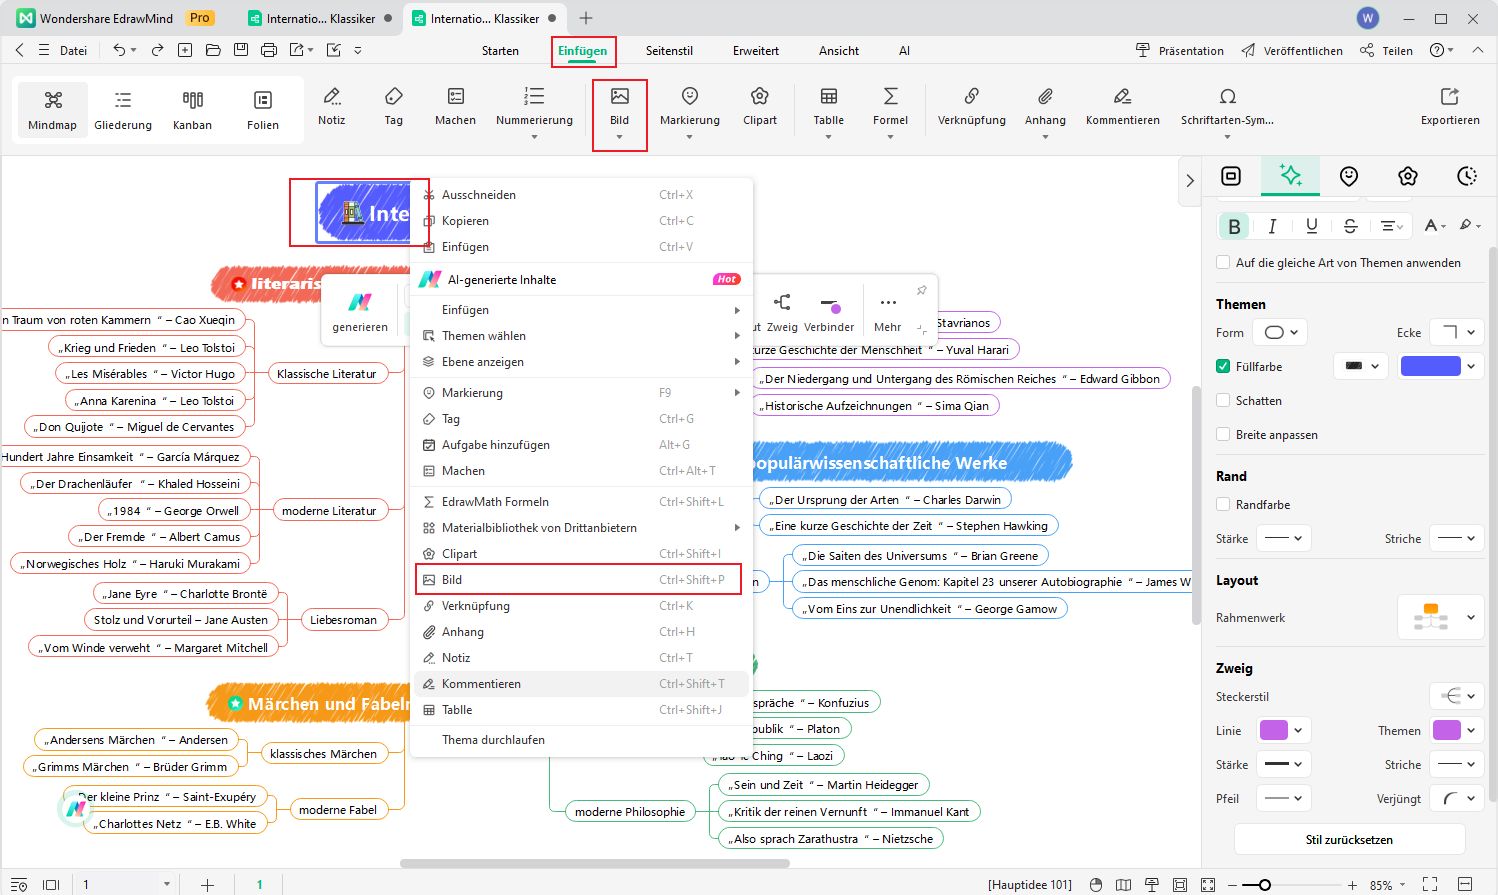
Task: Switch to the Seitenstil ribbon tab
Action: tap(669, 51)
